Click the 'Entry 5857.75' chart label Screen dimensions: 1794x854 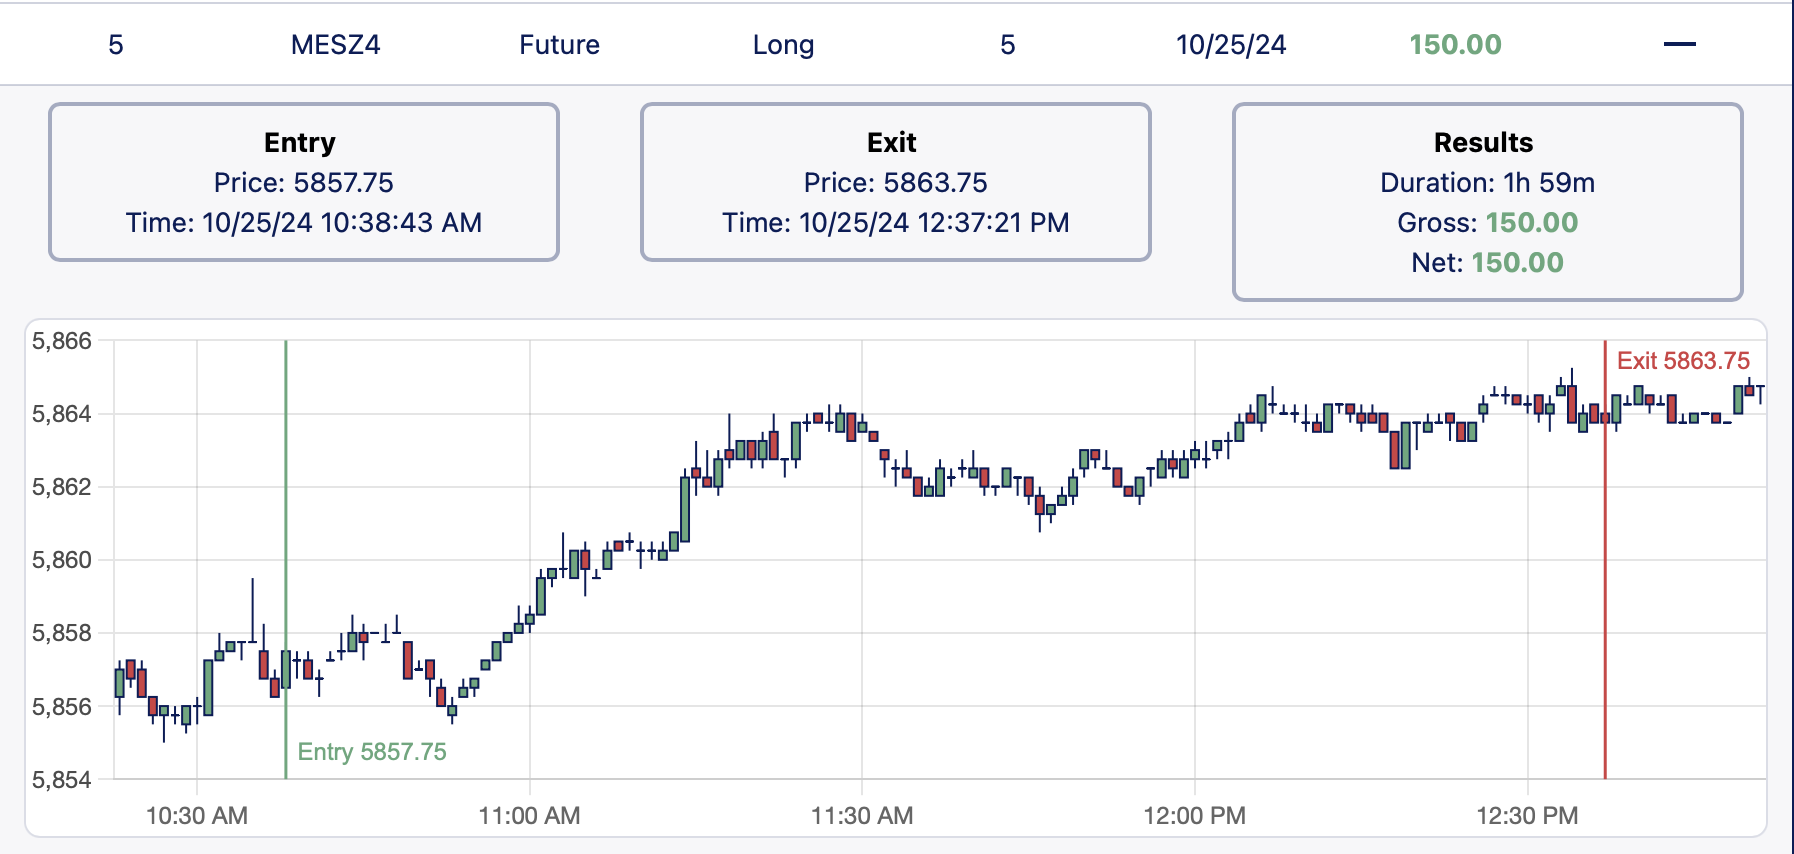[x=372, y=752]
